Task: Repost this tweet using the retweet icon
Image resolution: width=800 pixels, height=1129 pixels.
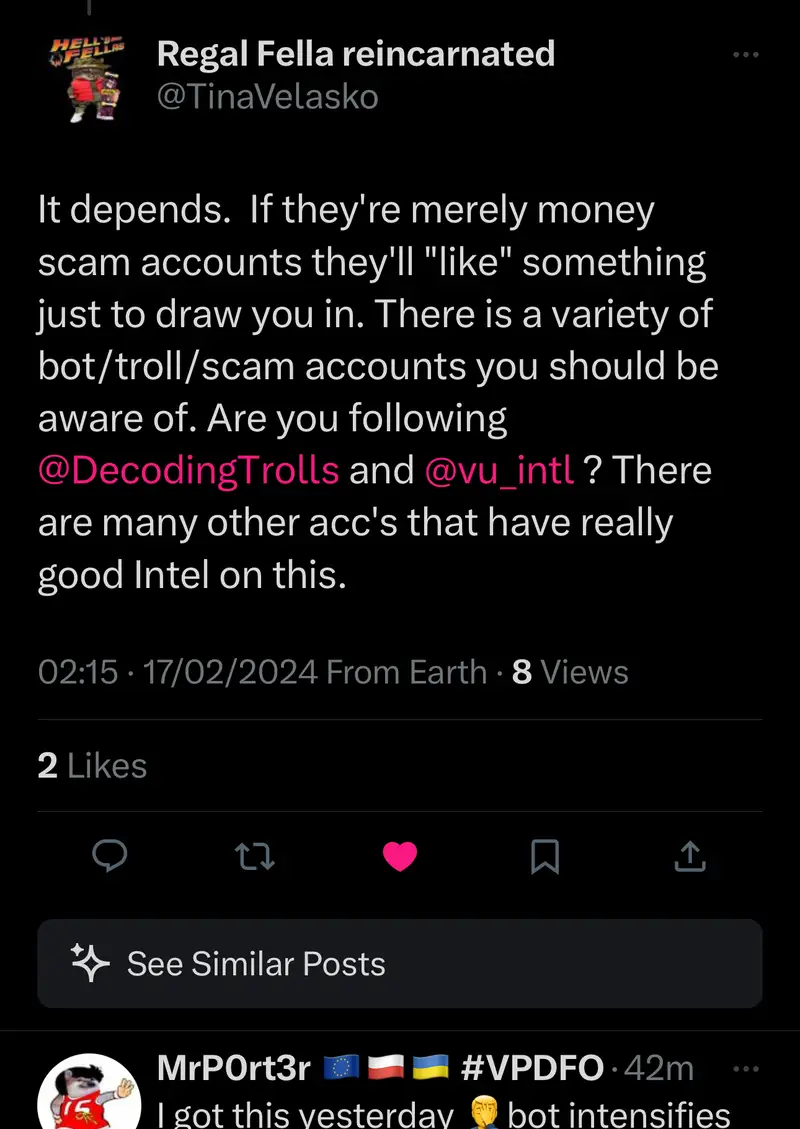Action: [254, 856]
